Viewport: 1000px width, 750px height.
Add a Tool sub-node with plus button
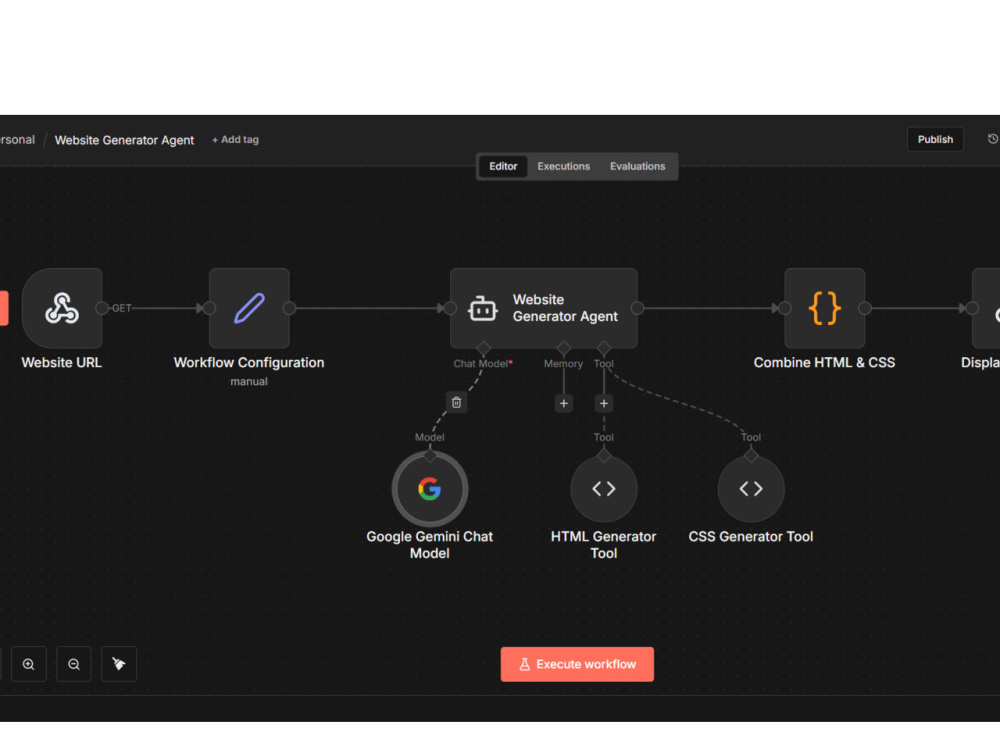click(x=604, y=403)
